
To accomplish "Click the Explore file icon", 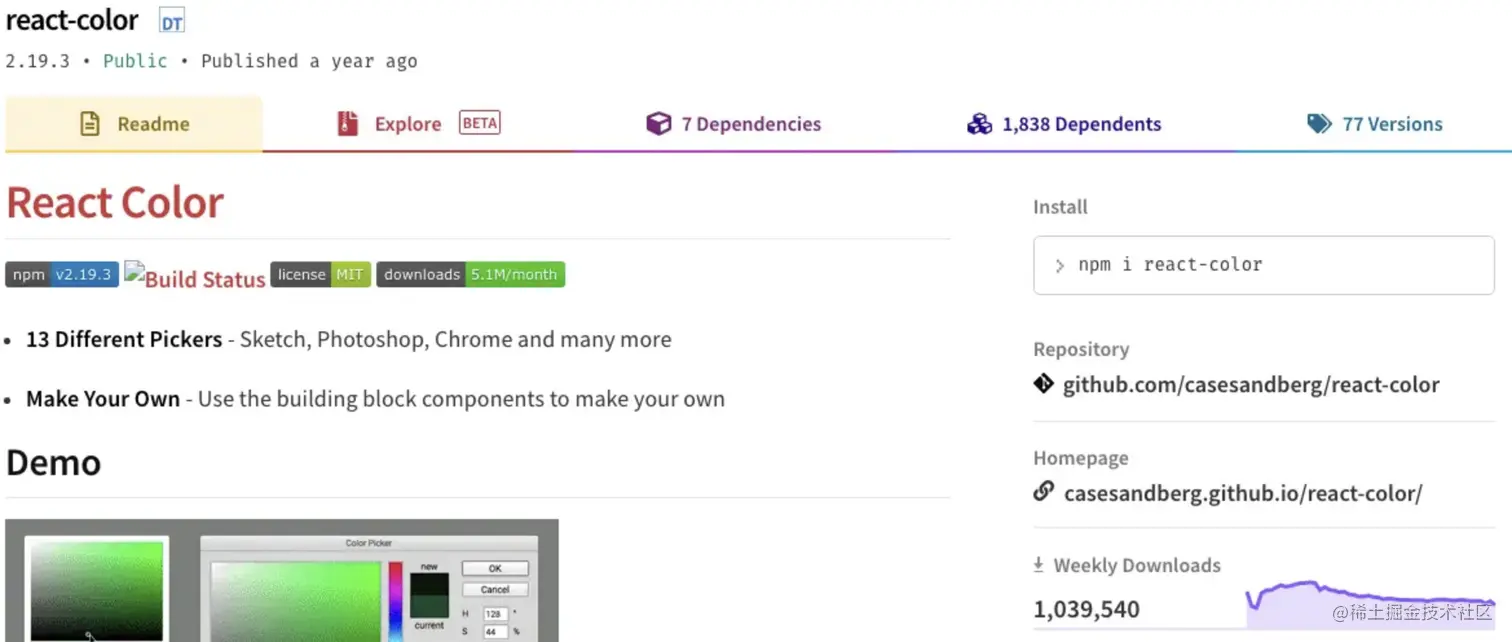I will pos(347,124).
